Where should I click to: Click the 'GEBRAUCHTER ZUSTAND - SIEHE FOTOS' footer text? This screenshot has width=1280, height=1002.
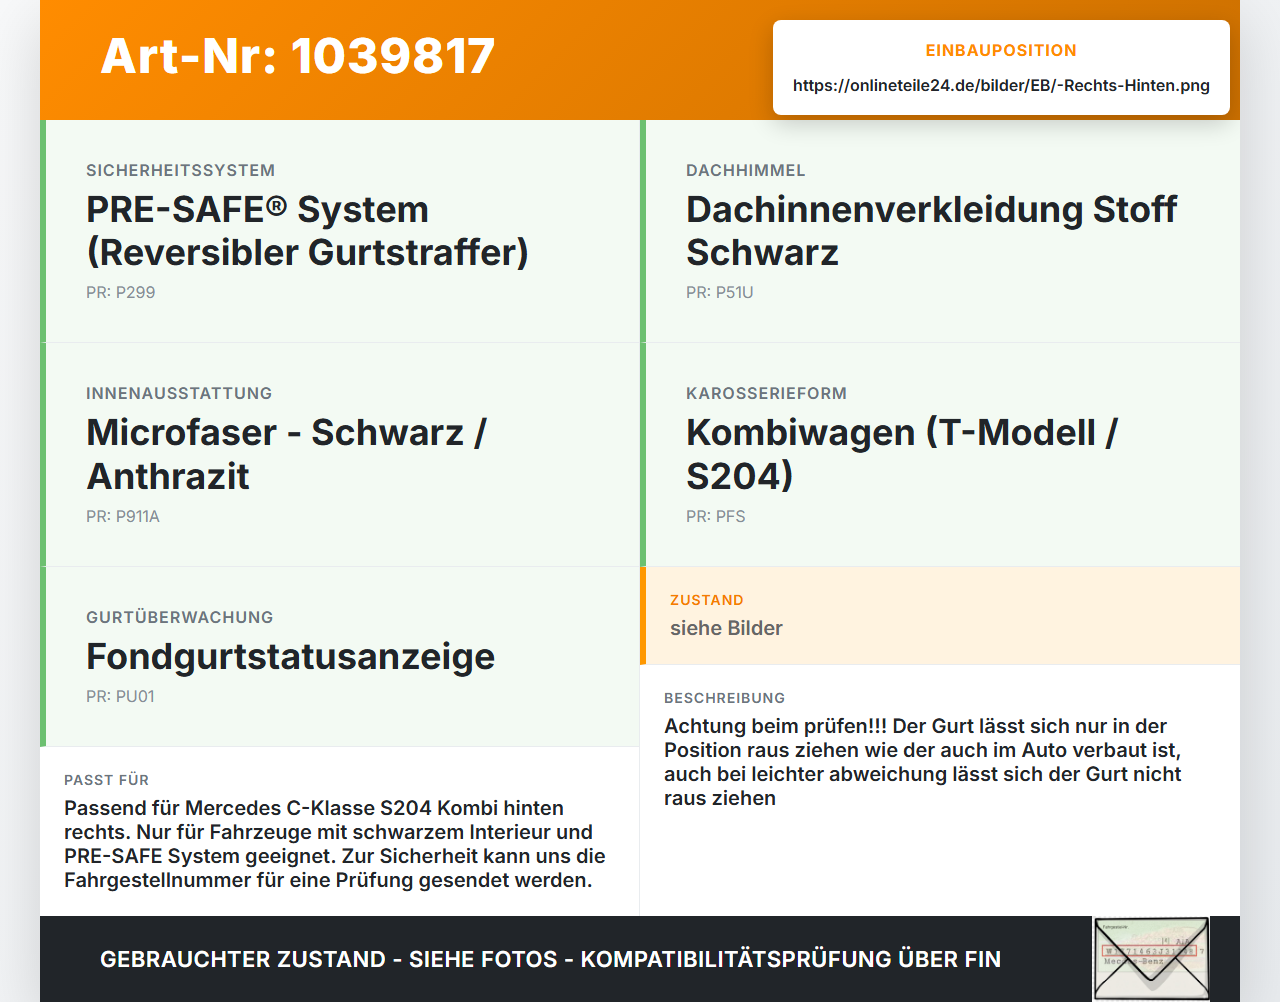point(550,959)
